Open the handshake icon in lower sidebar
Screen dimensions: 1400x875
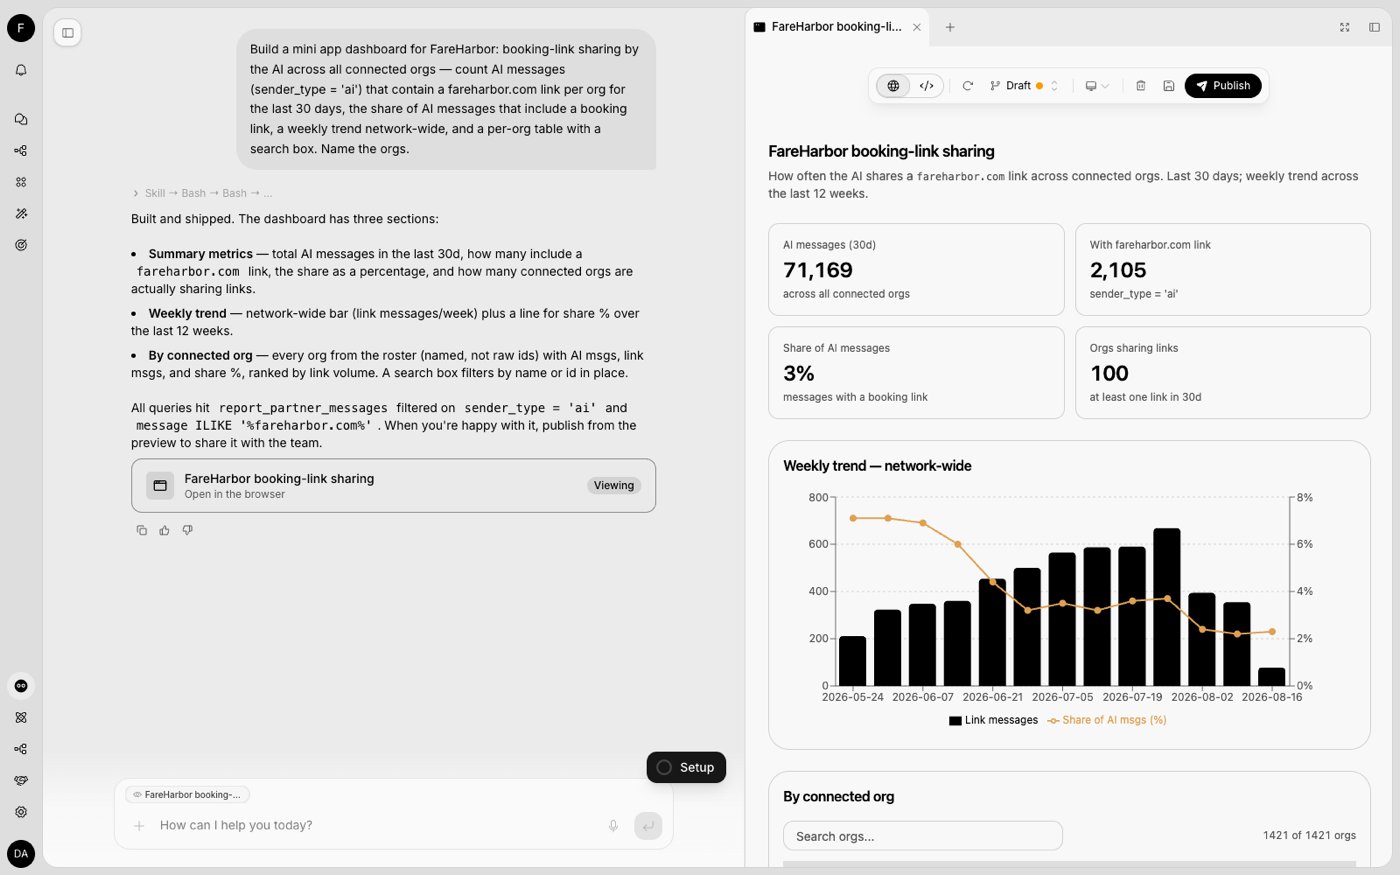coord(21,781)
